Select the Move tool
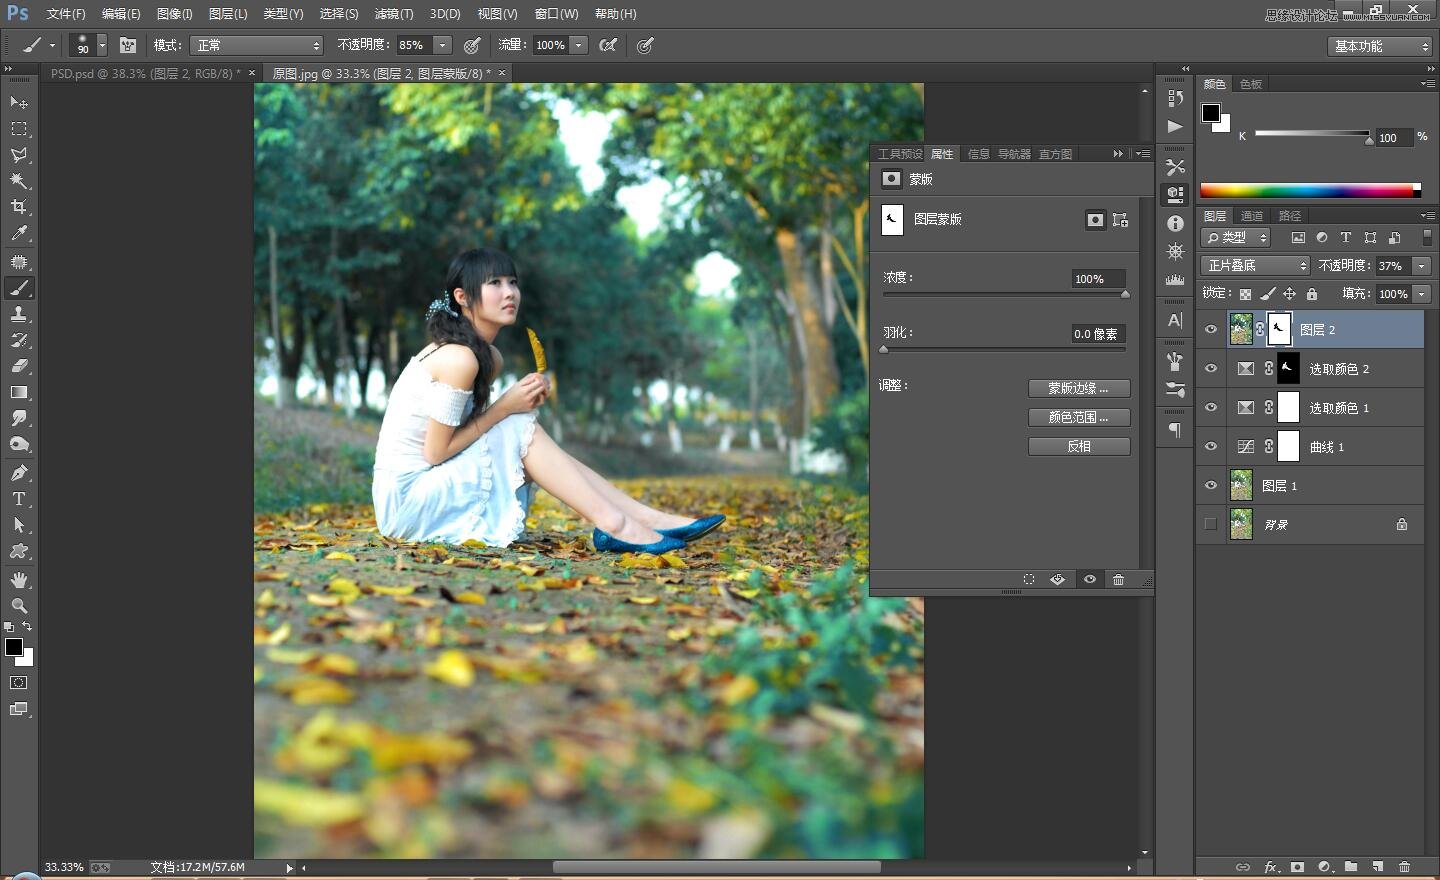Screen dimensions: 1440x880 tap(19, 103)
